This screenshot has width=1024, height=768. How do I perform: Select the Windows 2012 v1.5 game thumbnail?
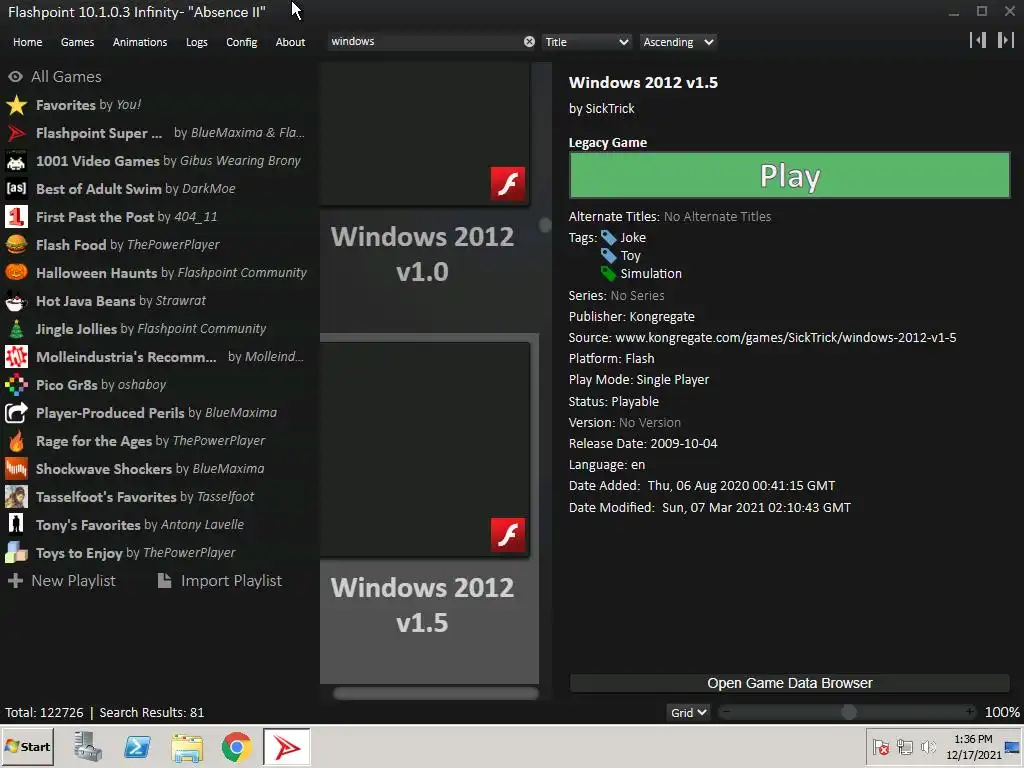point(424,449)
